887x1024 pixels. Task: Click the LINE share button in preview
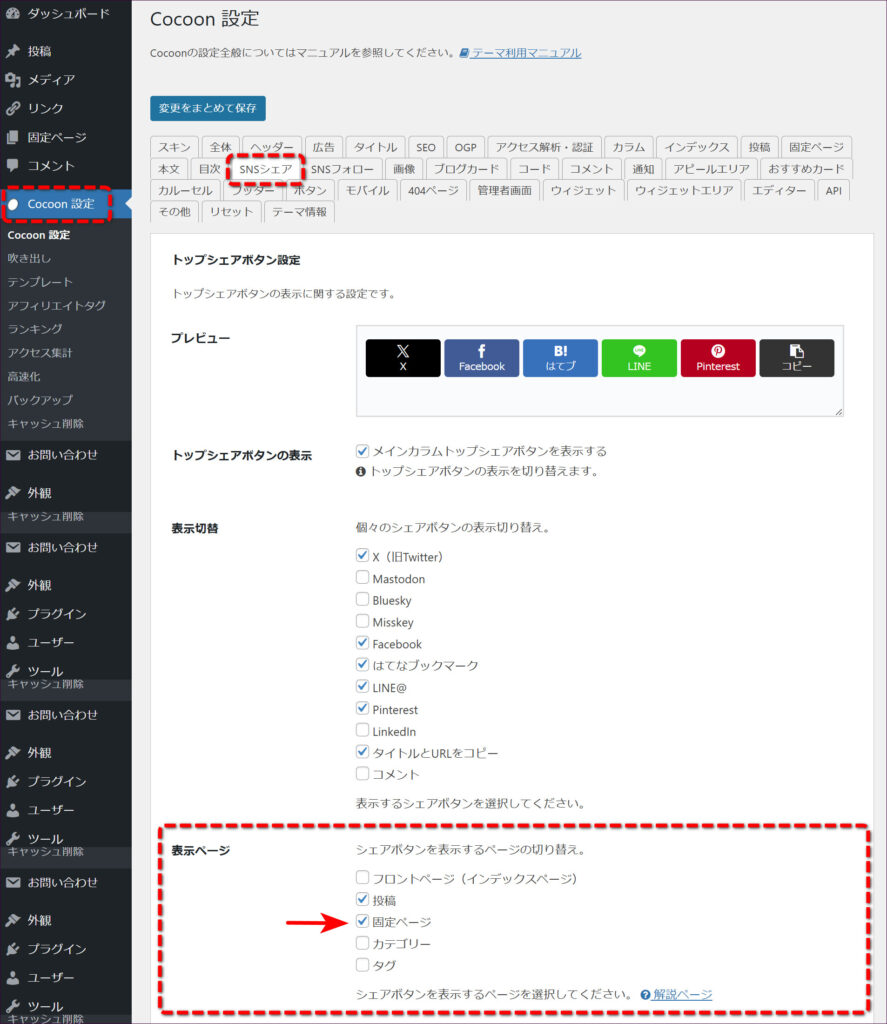tap(639, 358)
